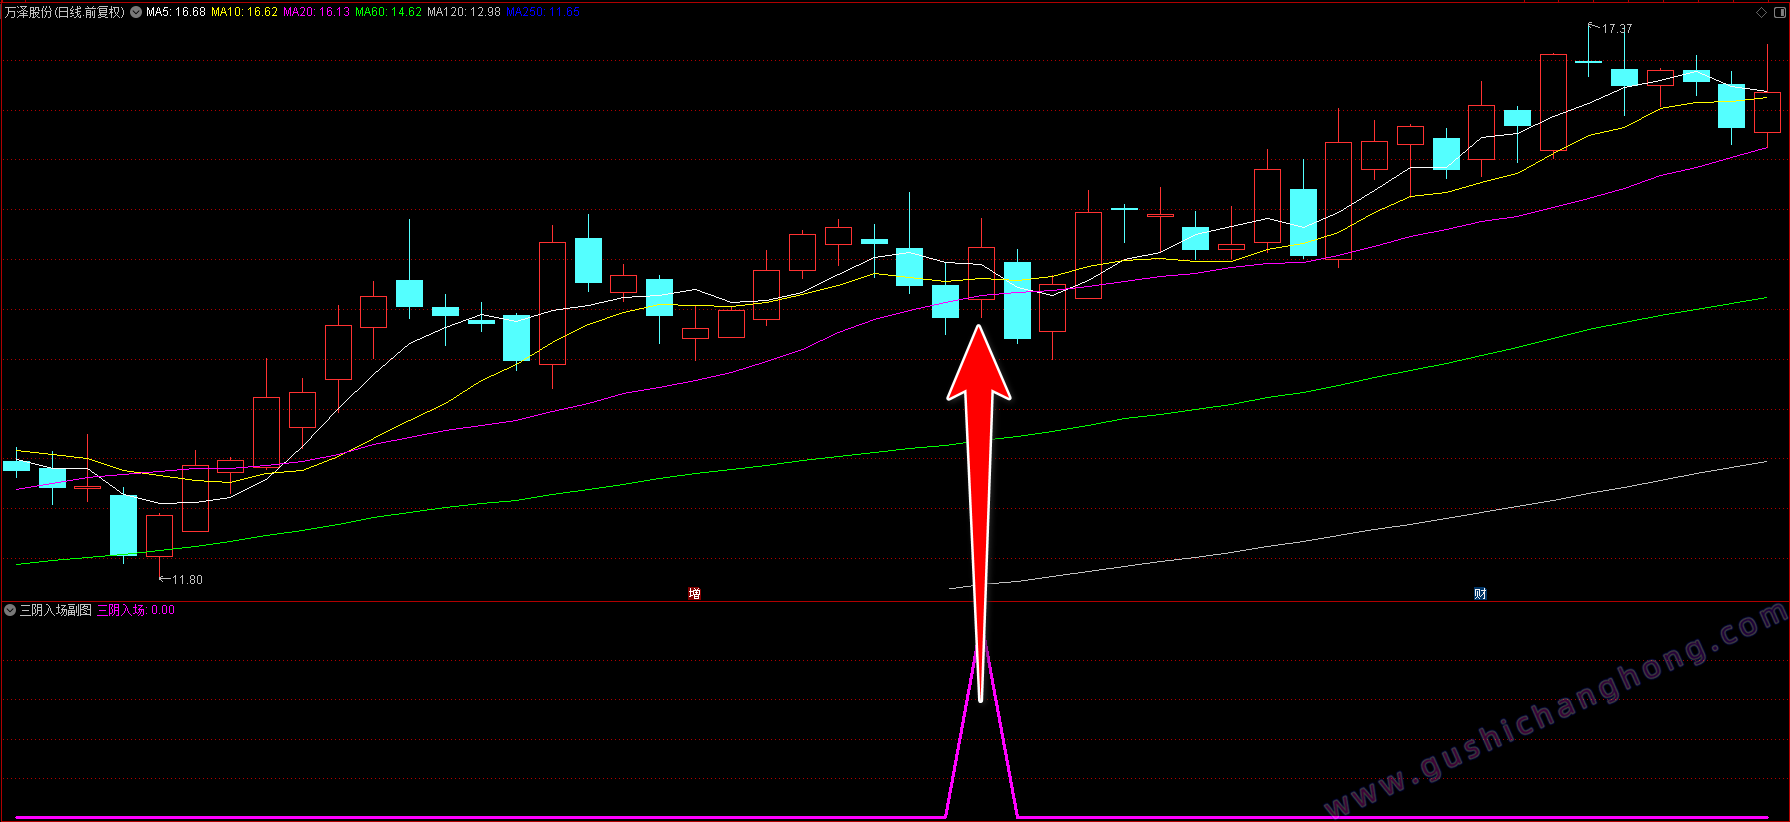Select the 万泽股份(日线,前复权) title text

(x=65, y=12)
